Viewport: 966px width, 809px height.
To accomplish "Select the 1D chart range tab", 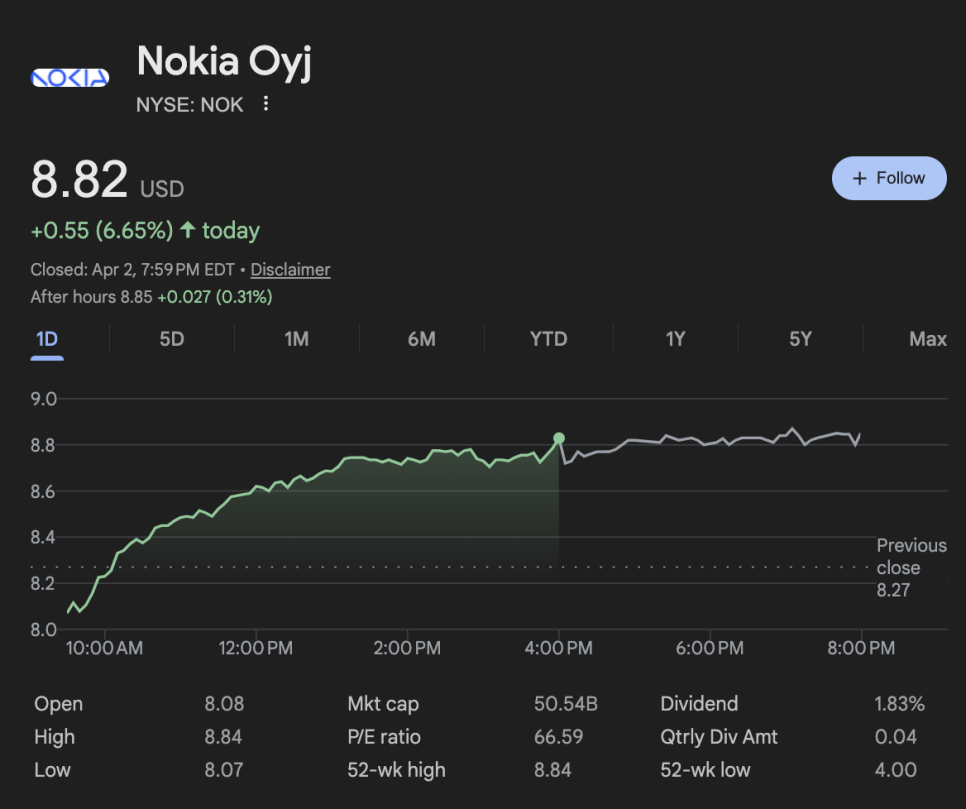I will tap(47, 339).
